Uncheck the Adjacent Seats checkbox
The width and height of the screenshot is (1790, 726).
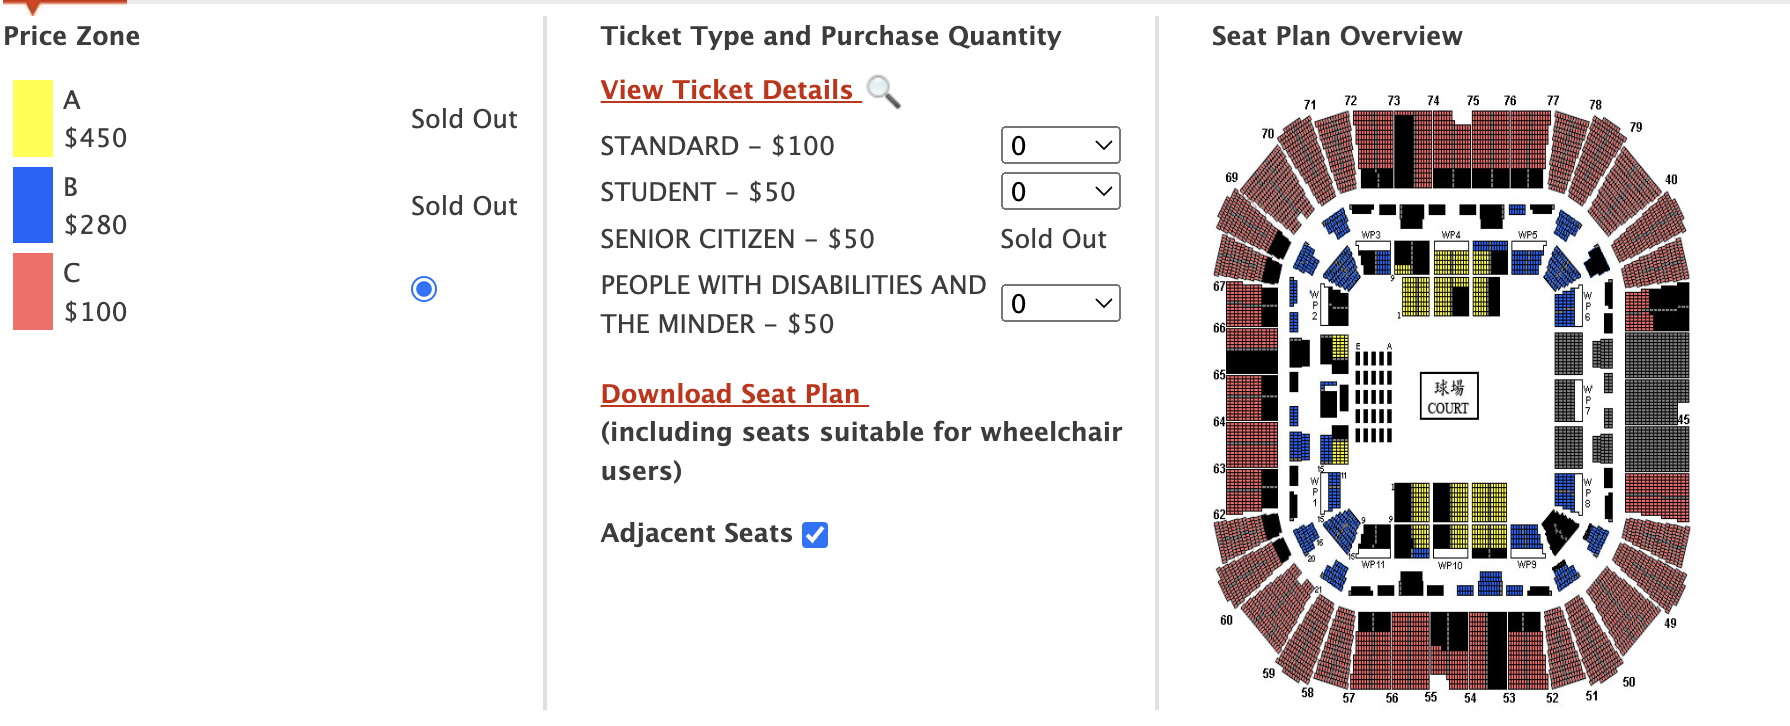(815, 535)
